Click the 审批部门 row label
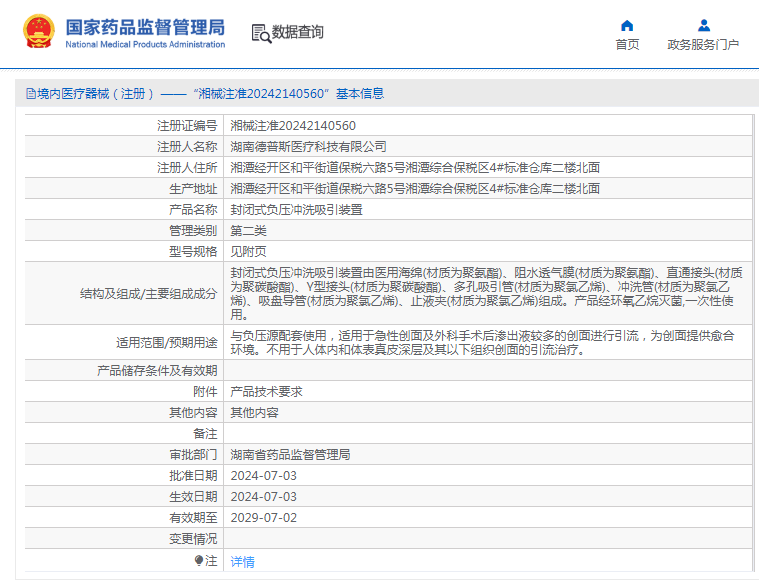Image resolution: width=759 pixels, height=580 pixels. coord(193,455)
